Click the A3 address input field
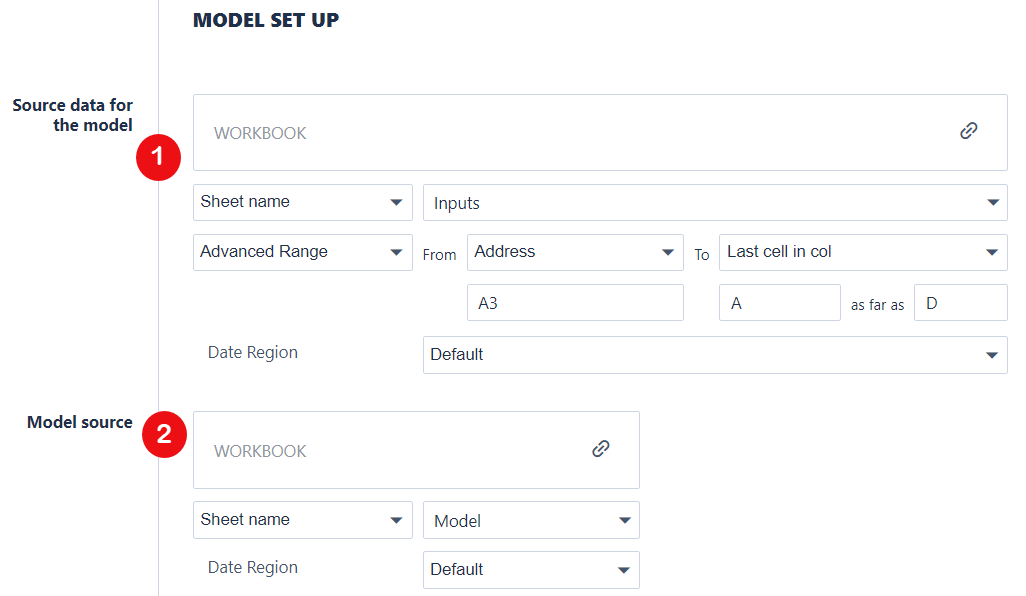 (575, 303)
